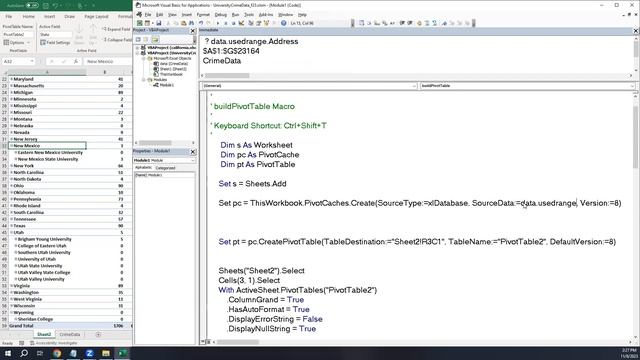This screenshot has height=360, width=640.
Task: Click the Properties Window icon in VBA toolbar
Action: click(258, 23)
